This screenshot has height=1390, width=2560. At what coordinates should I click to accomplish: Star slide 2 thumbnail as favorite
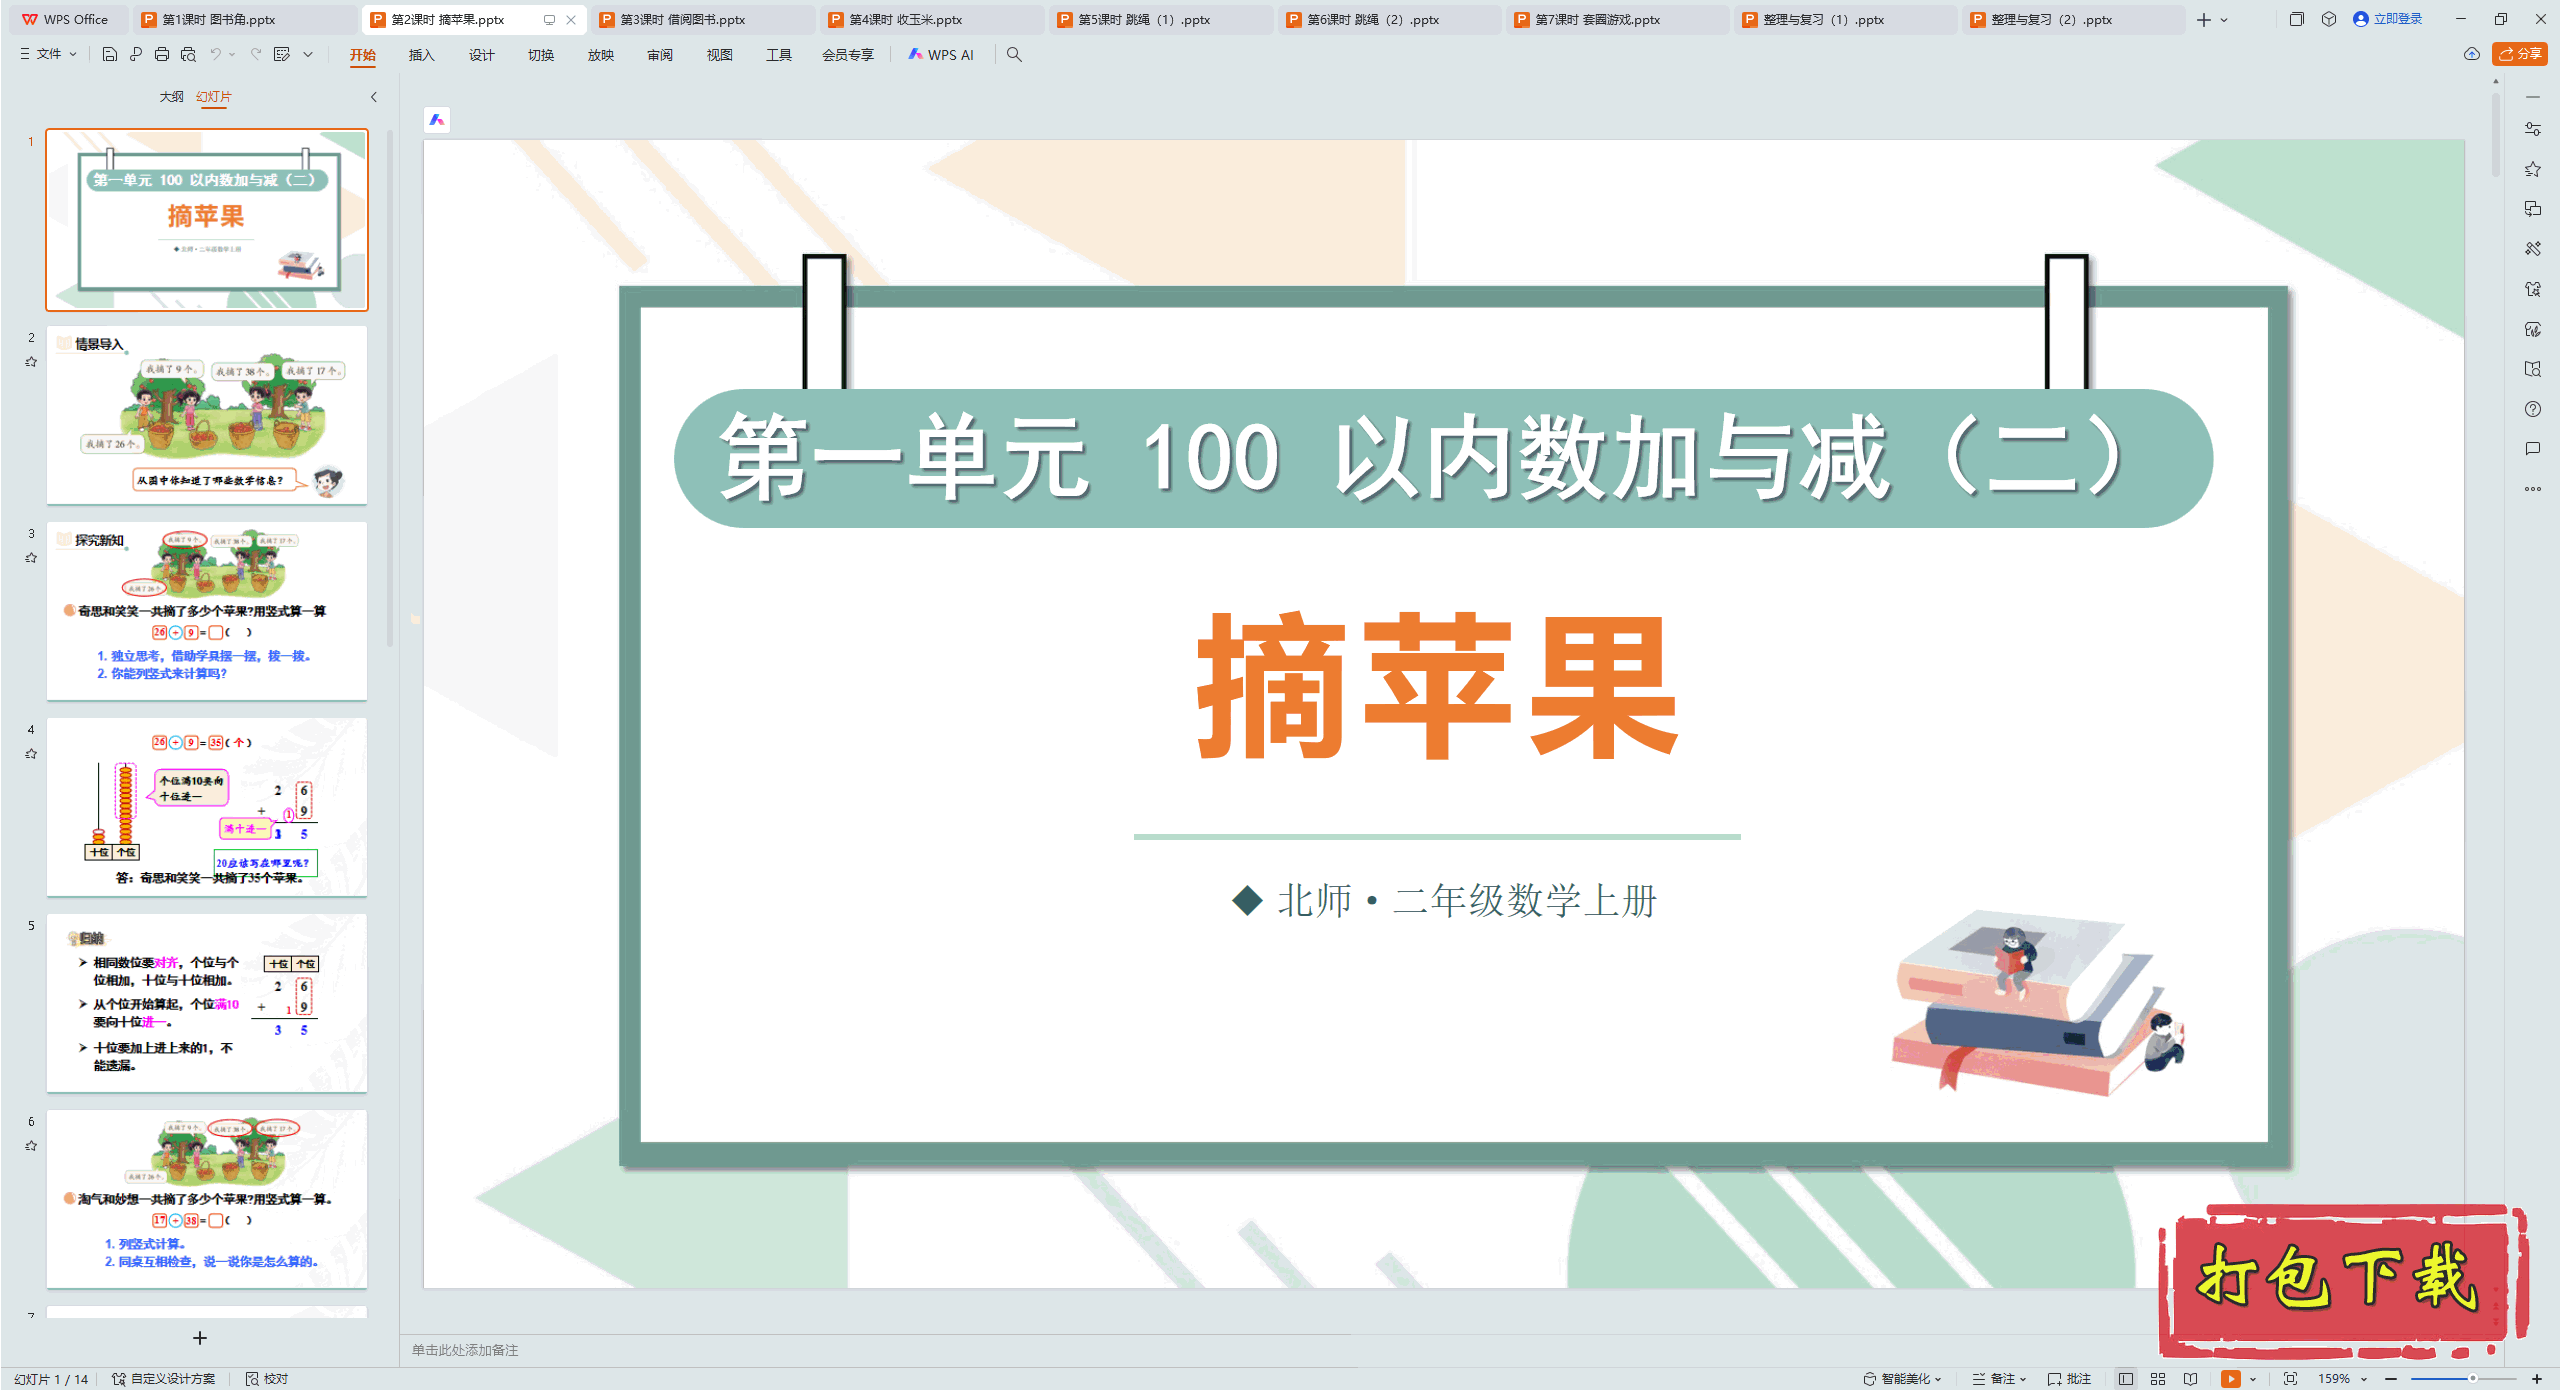31,362
